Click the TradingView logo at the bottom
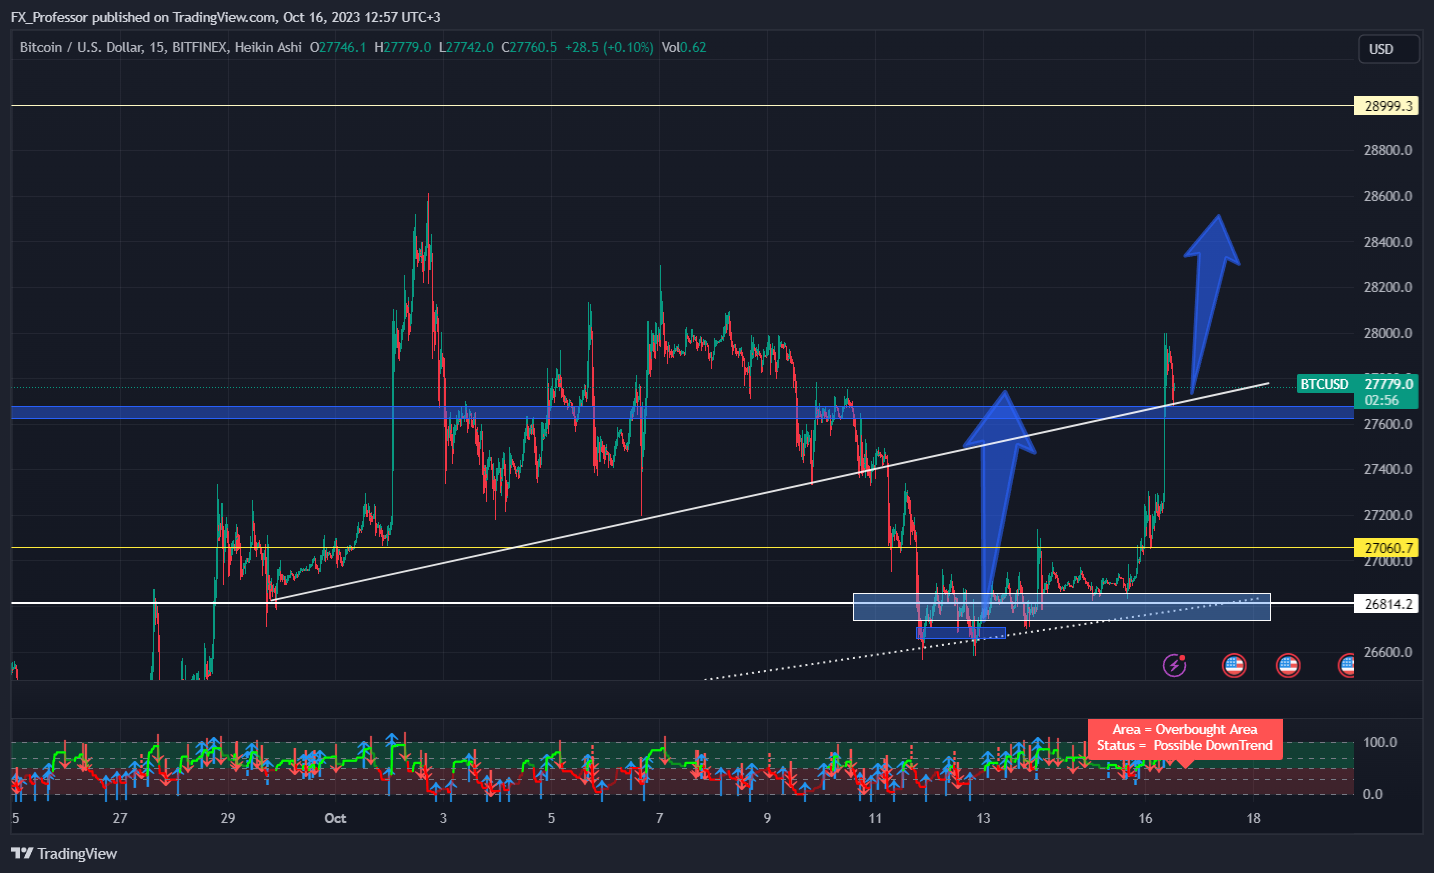The height and width of the screenshot is (873, 1434). [64, 853]
